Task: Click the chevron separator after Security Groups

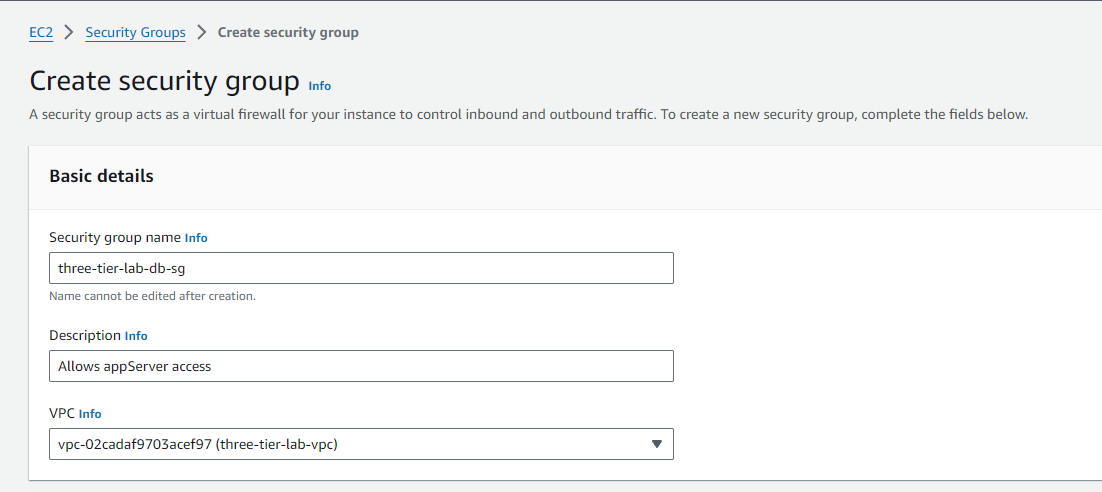Action: (x=201, y=32)
